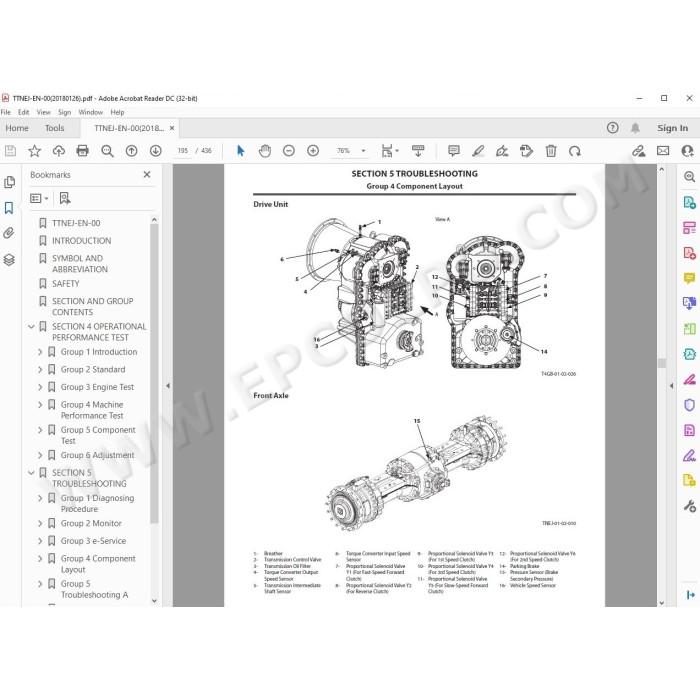Bookmark file with star icon
Image resolution: width=700 pixels, height=700 pixels.
(x=34, y=151)
